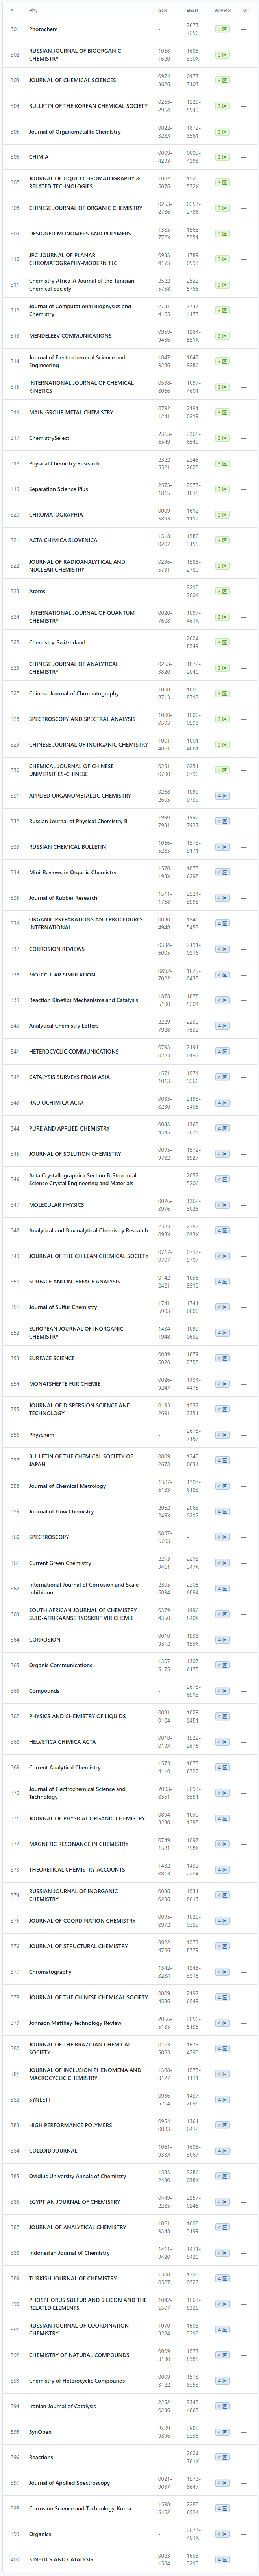This screenshot has height=2576, width=259.
Task: Click the 刊名 column header
Action: coord(33,10)
